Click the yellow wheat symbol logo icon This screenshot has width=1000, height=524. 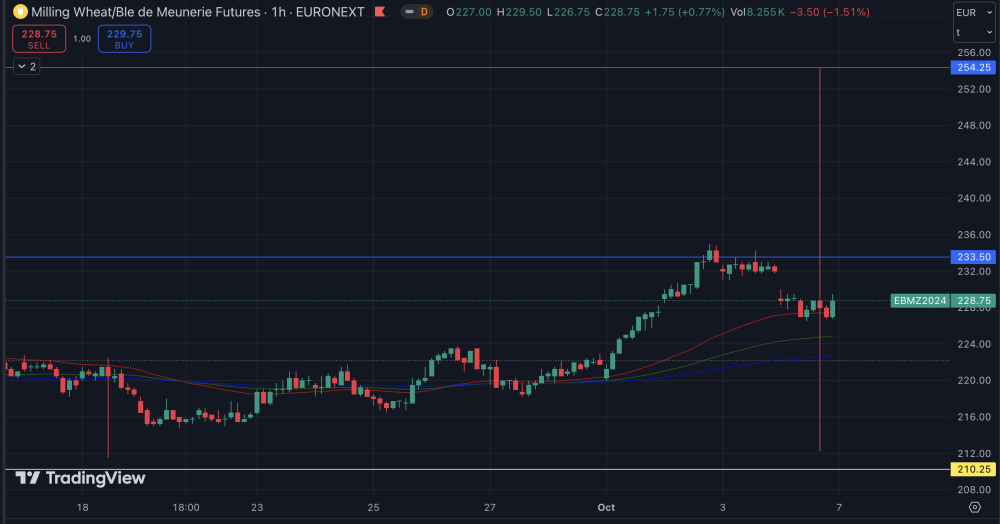(x=20, y=11)
